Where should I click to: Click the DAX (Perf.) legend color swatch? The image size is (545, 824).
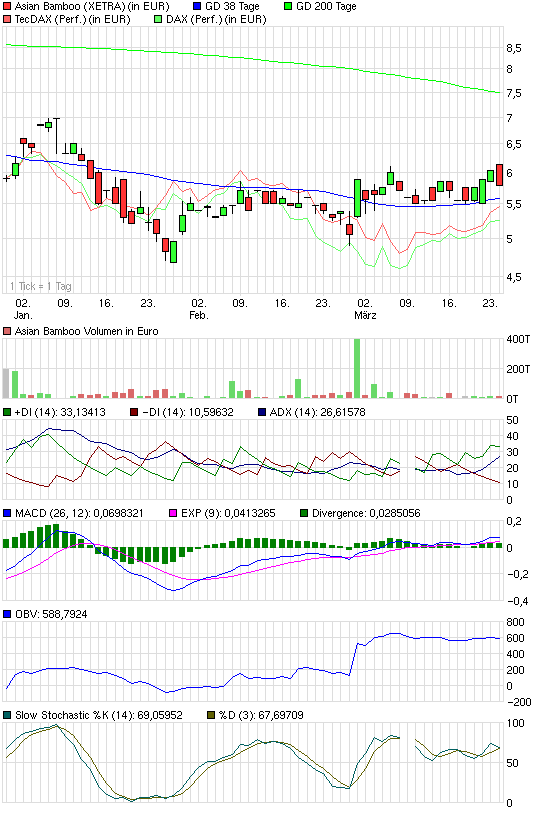click(x=158, y=19)
